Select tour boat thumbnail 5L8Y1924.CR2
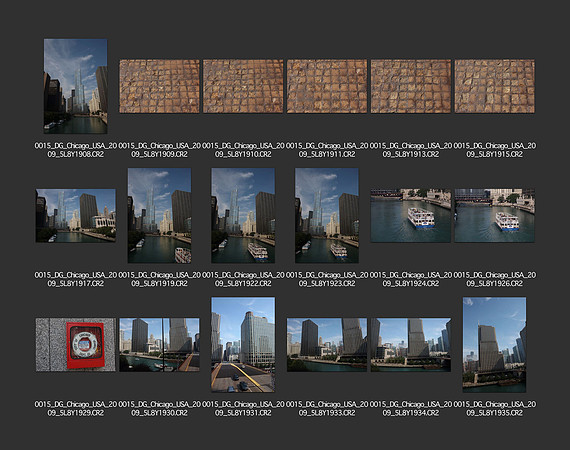The height and width of the screenshot is (450, 570). tap(411, 216)
